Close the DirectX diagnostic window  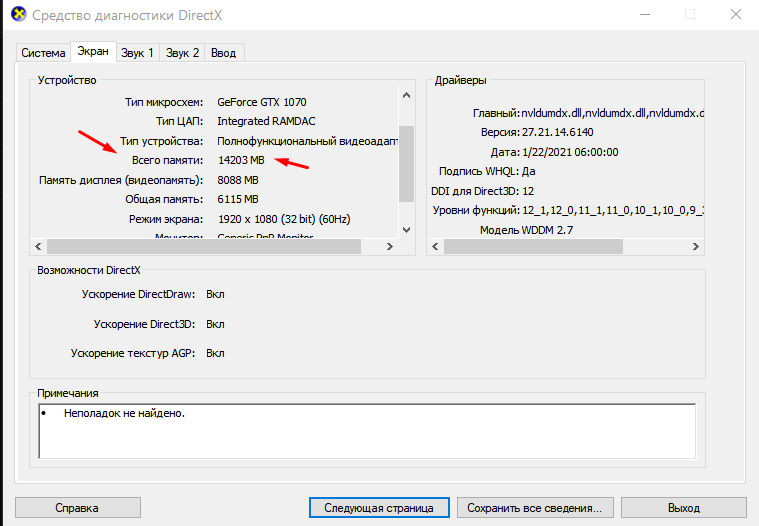[x=736, y=15]
